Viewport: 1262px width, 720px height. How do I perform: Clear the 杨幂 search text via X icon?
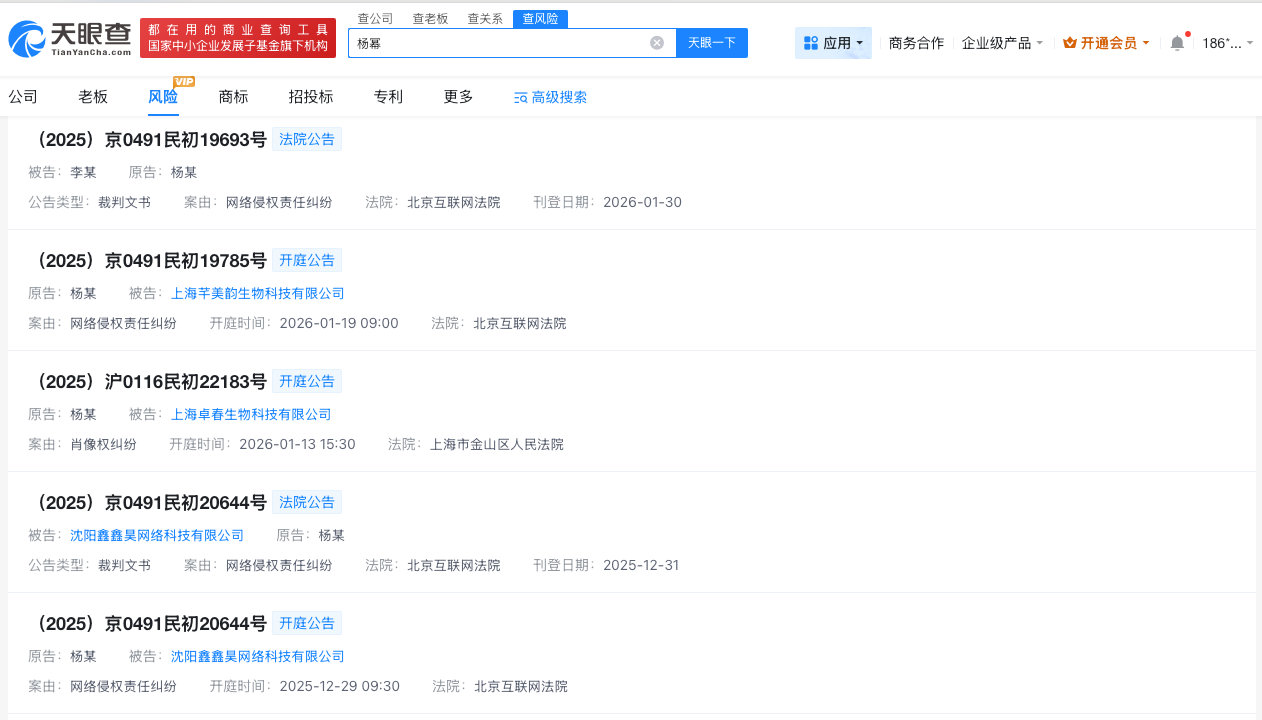coord(656,42)
